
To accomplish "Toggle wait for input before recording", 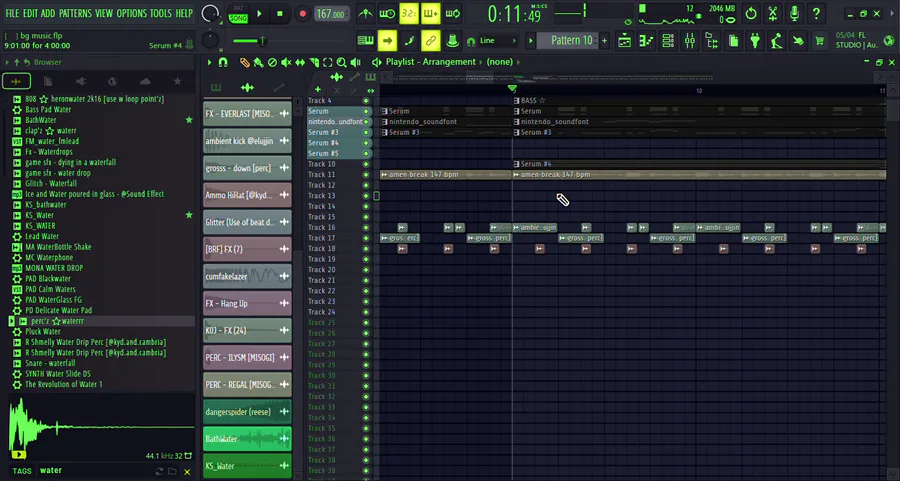I will click(x=387, y=14).
